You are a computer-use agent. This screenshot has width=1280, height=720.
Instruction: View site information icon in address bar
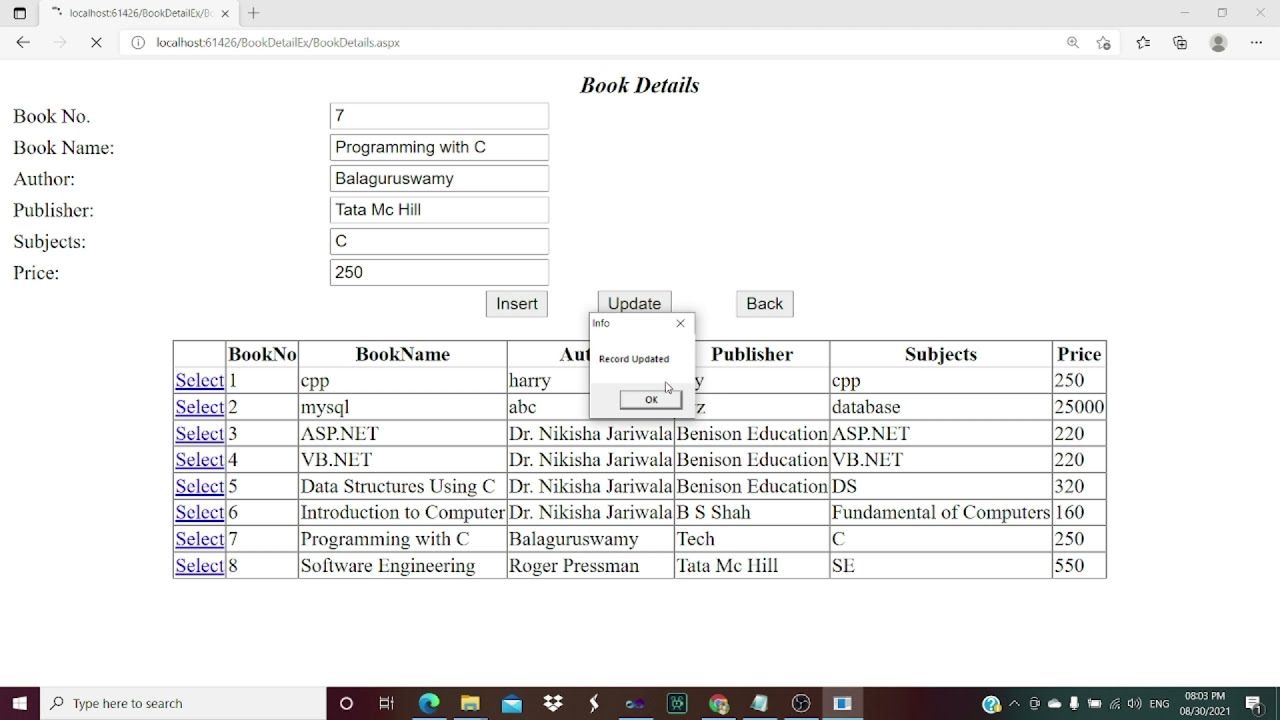(138, 43)
